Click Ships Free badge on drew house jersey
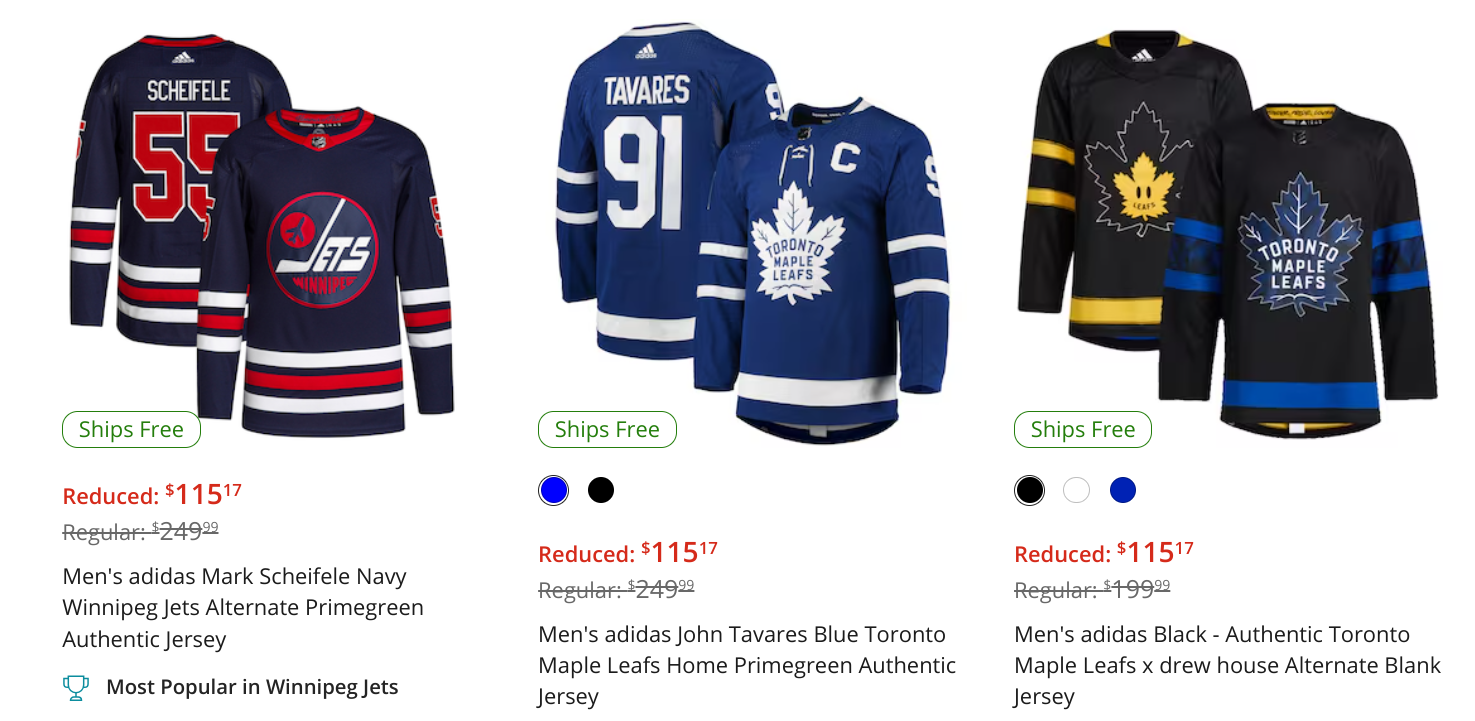 (1083, 430)
